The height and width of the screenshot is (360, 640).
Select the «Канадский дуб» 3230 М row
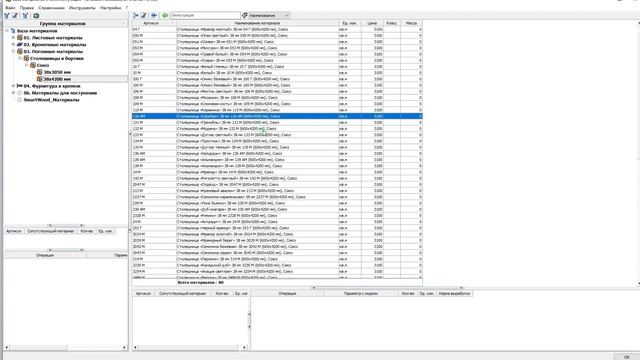point(277,265)
